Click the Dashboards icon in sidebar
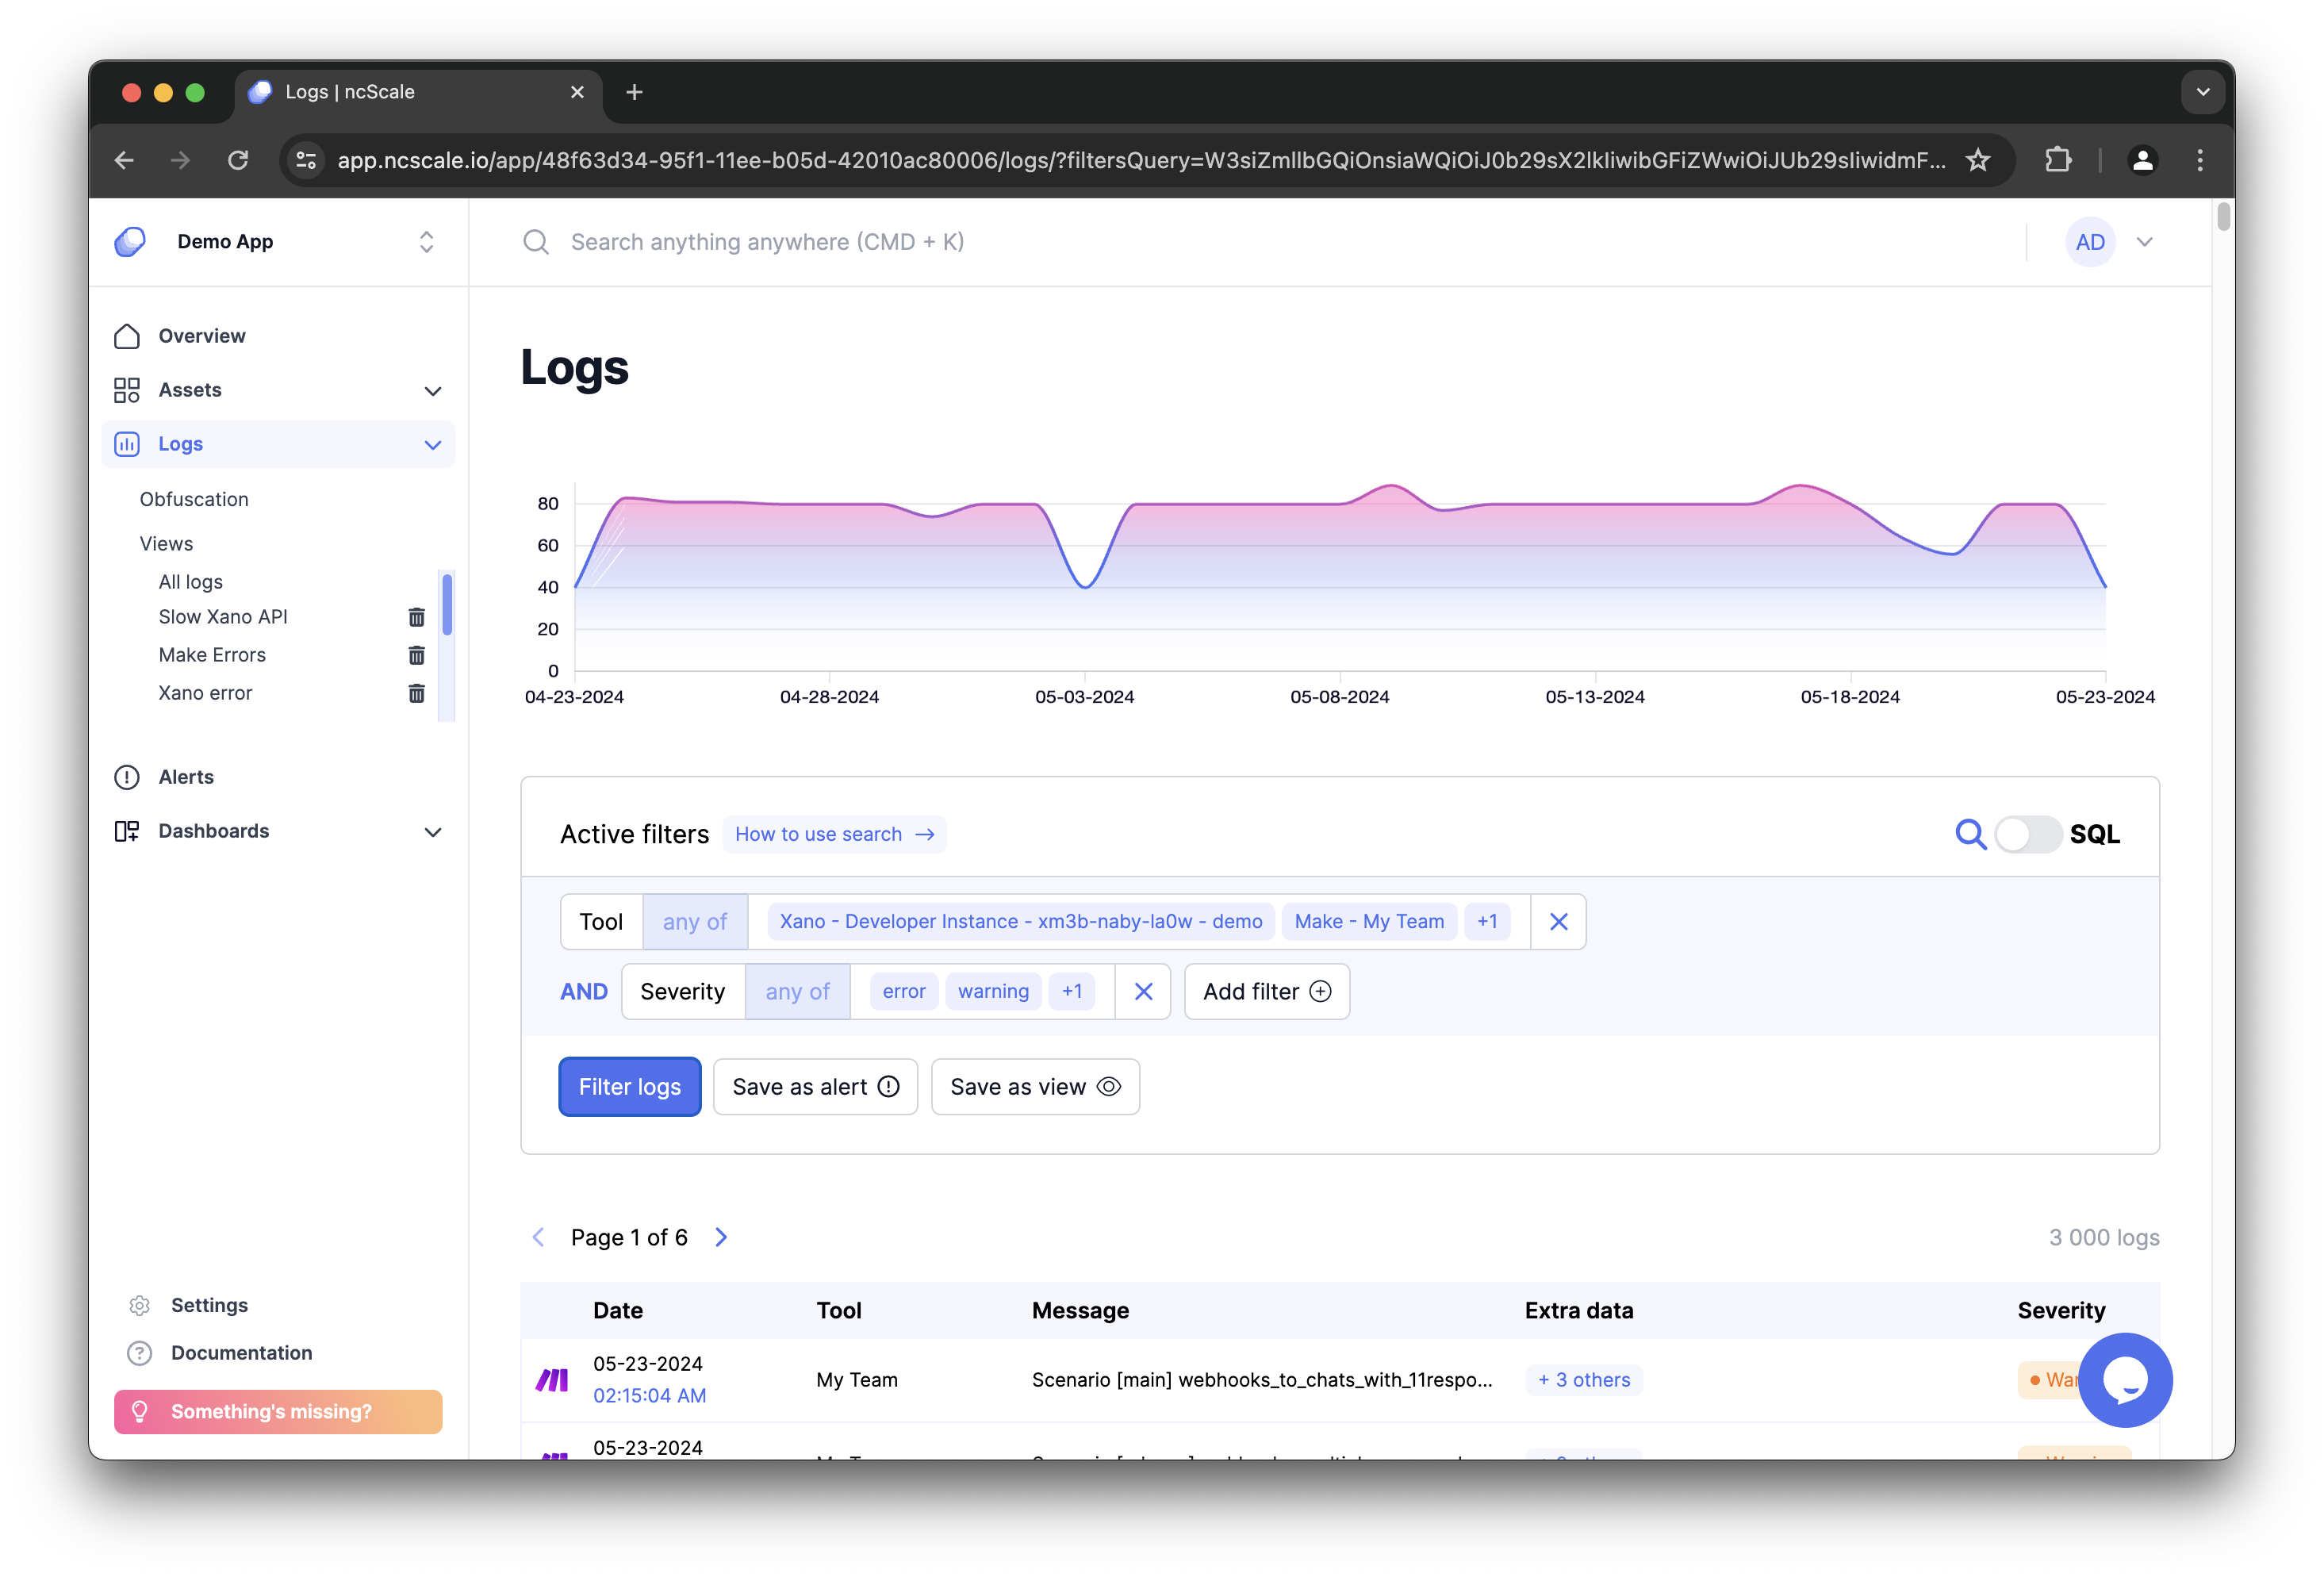This screenshot has height=1577, width=2324. point(127,831)
